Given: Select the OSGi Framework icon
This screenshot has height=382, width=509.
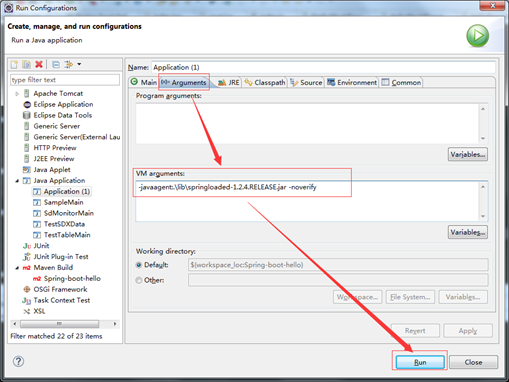Looking at the screenshot, I should (27, 289).
